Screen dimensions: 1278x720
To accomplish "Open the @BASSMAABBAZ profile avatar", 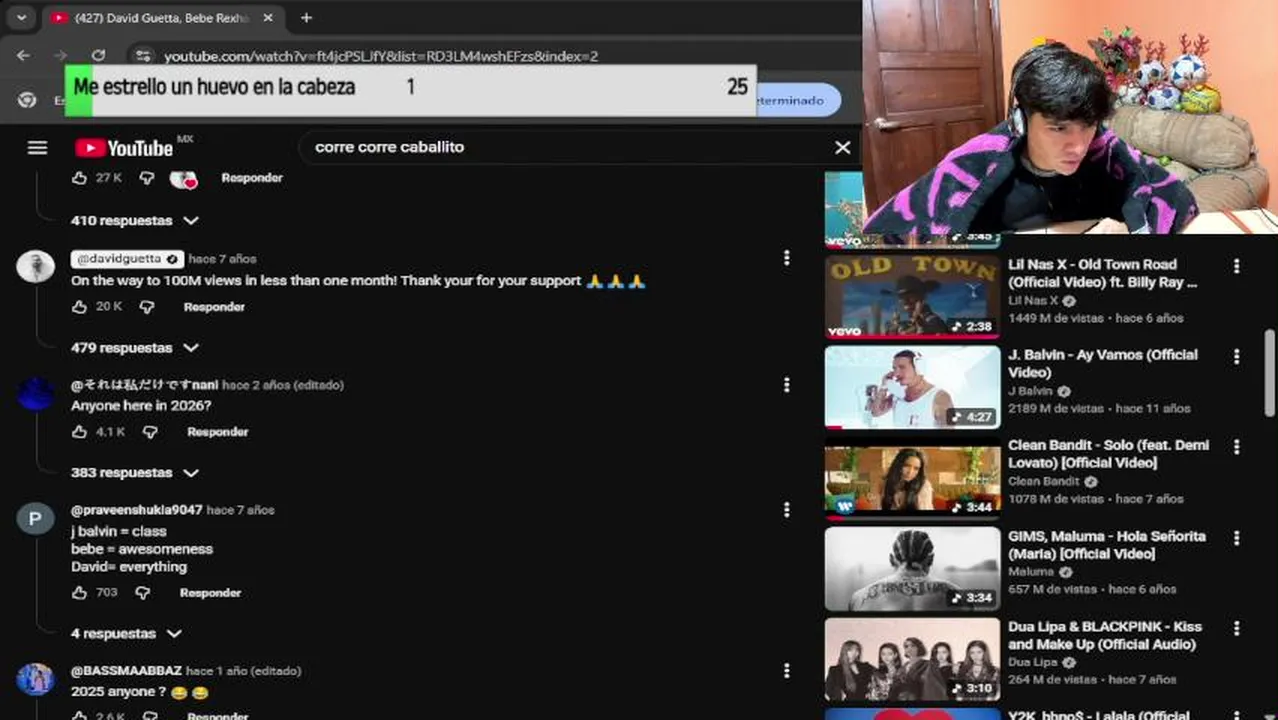I will (x=36, y=679).
